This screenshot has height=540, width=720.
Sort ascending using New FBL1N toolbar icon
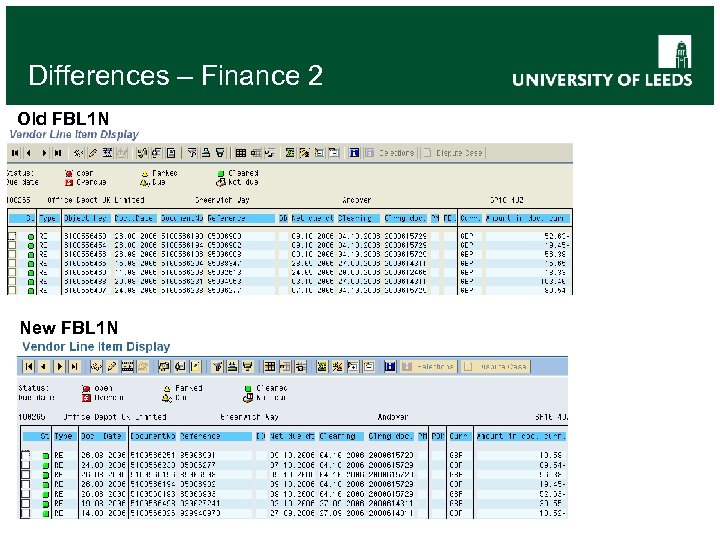click(x=233, y=366)
